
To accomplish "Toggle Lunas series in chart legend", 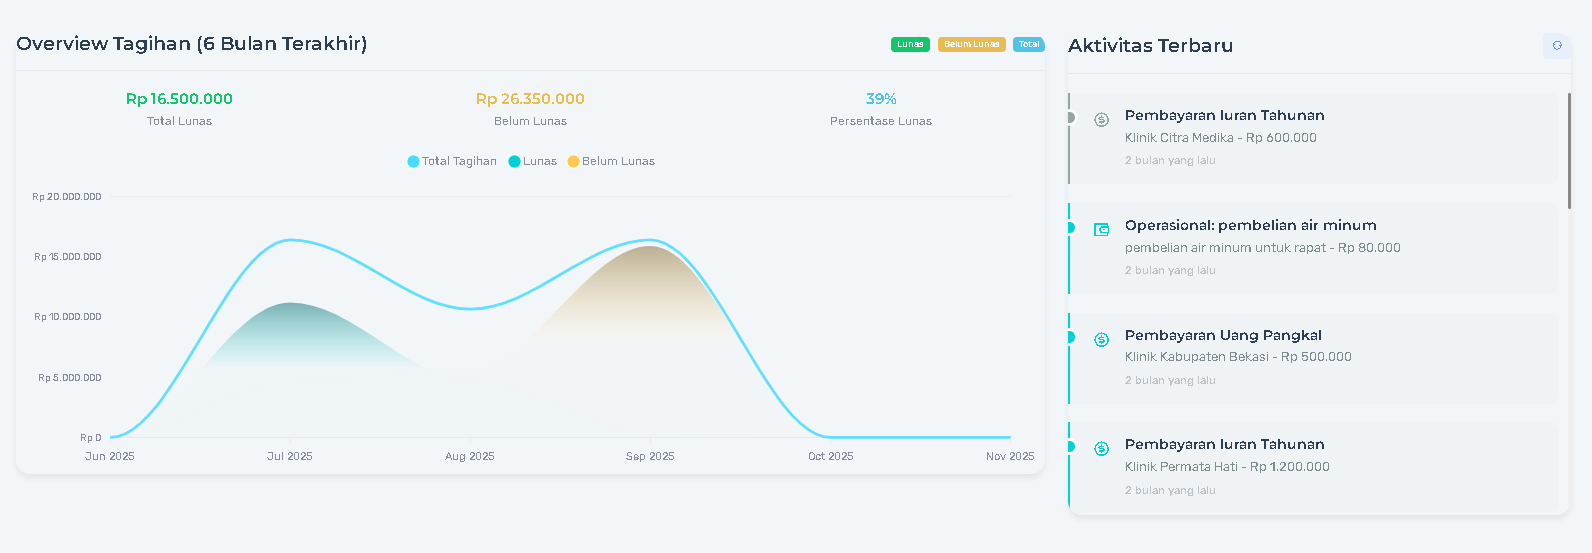I will click(533, 161).
